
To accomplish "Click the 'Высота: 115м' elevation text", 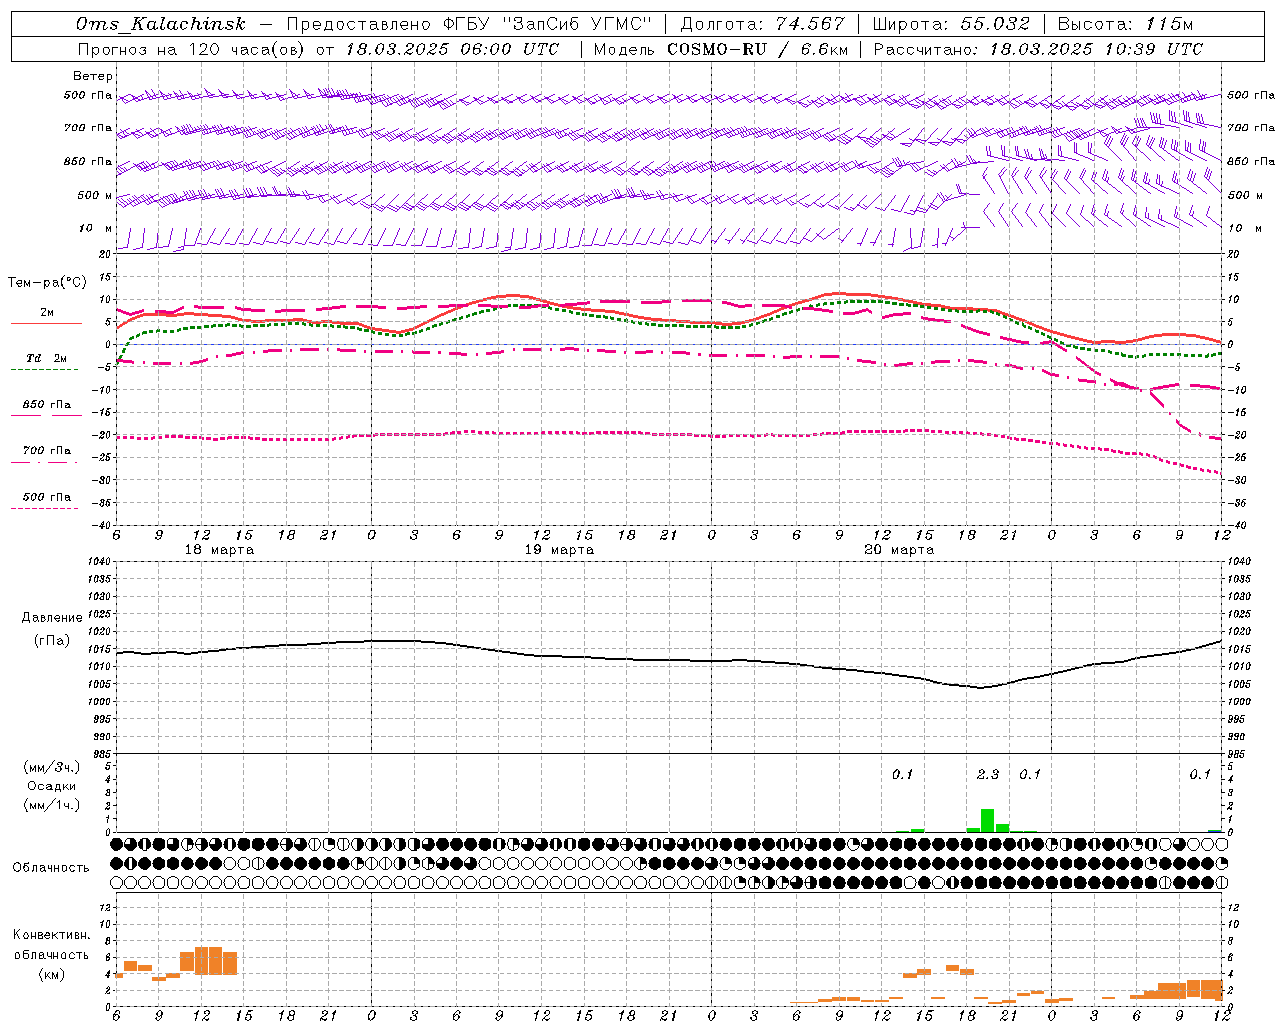I will coord(1126,24).
